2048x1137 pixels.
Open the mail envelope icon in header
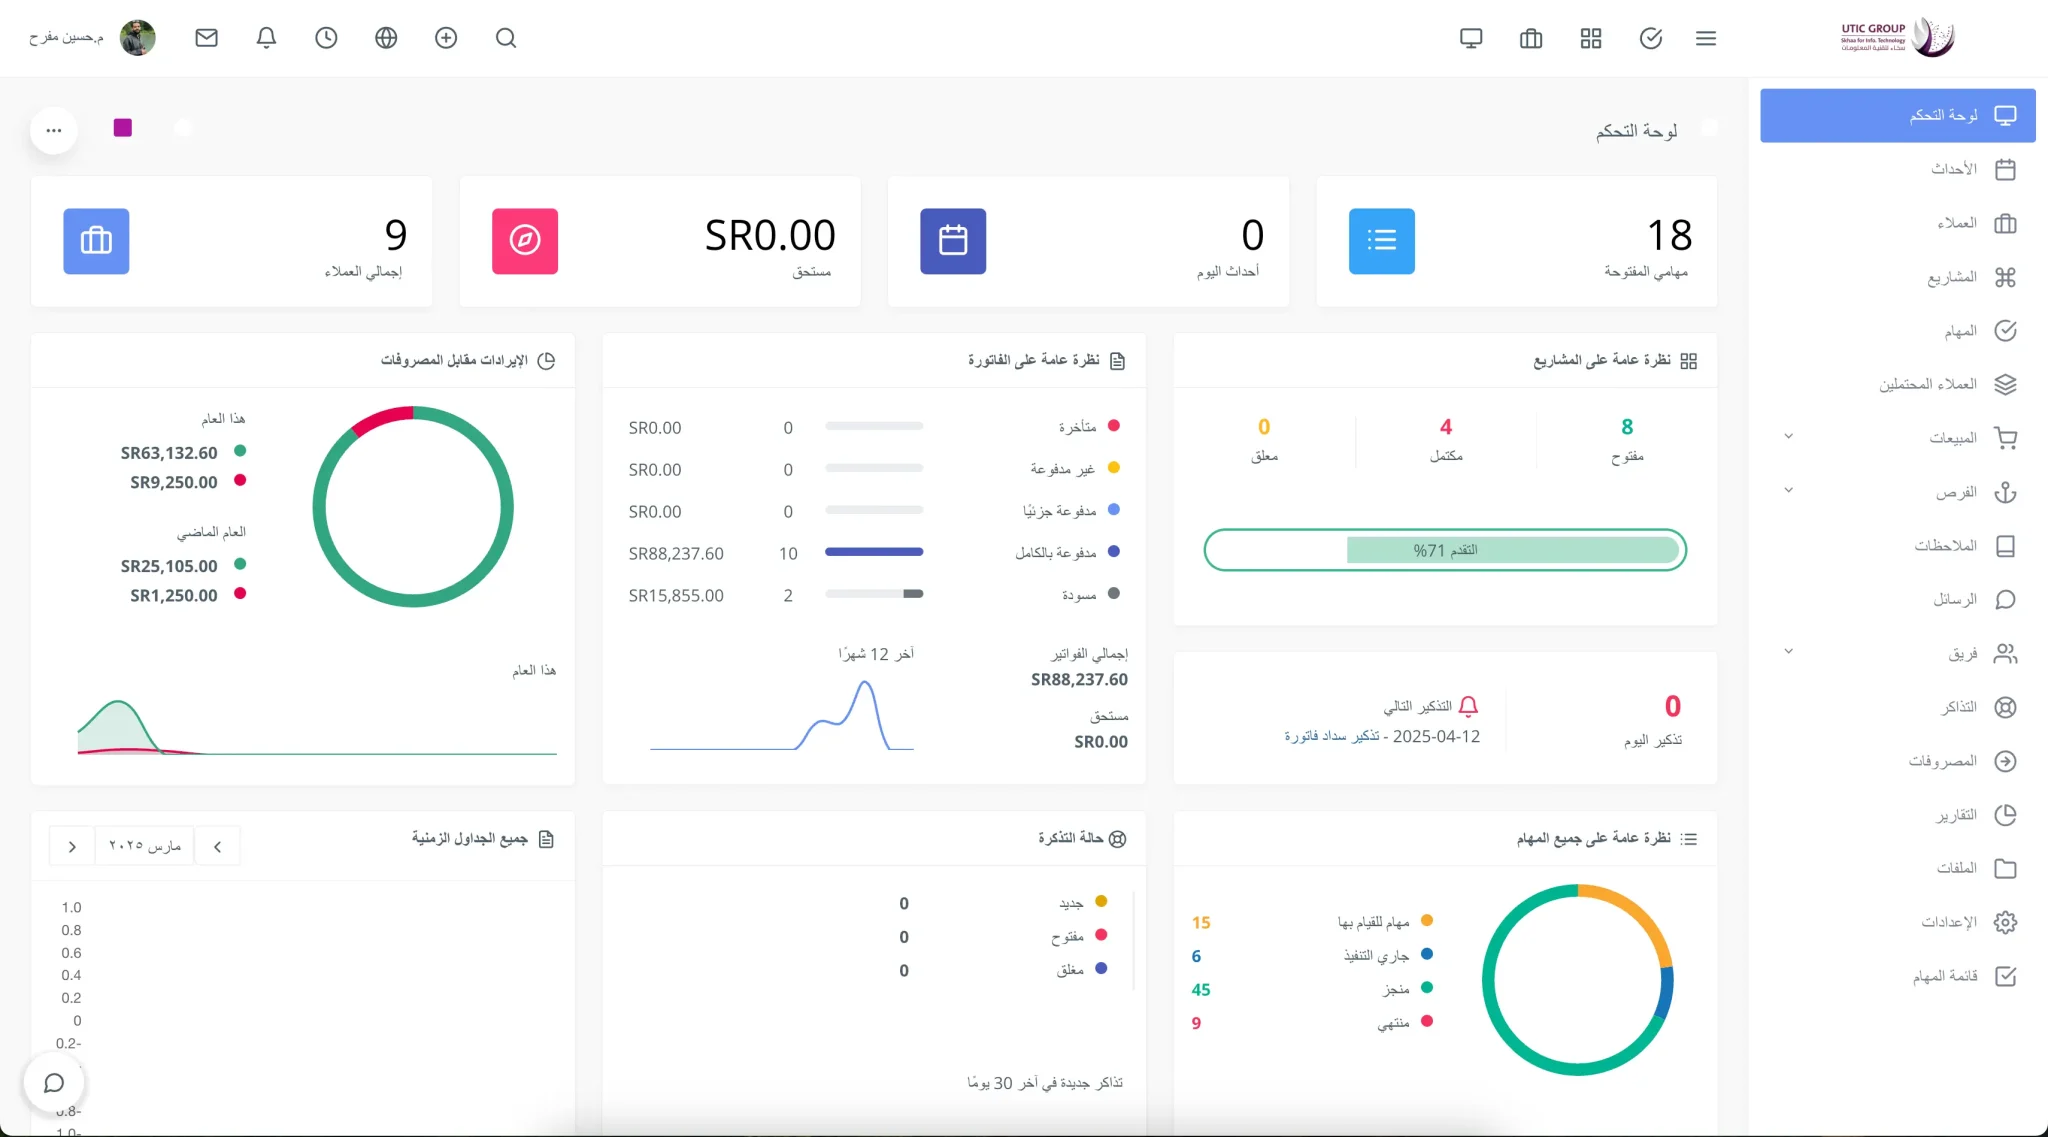(x=206, y=38)
